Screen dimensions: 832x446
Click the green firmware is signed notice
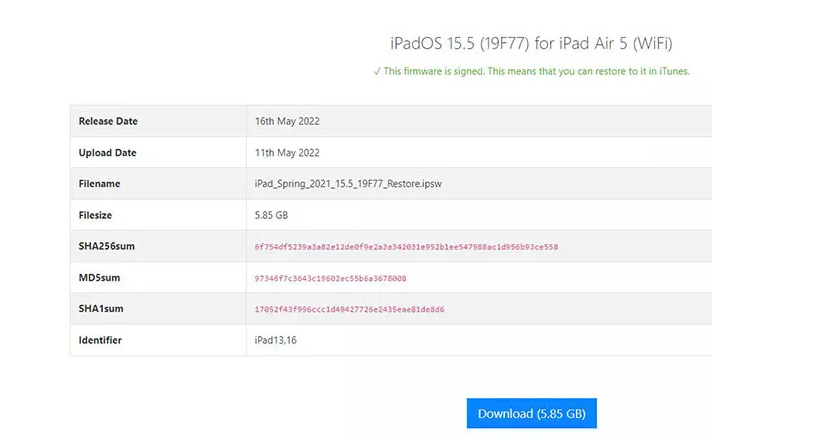pyautogui.click(x=531, y=71)
